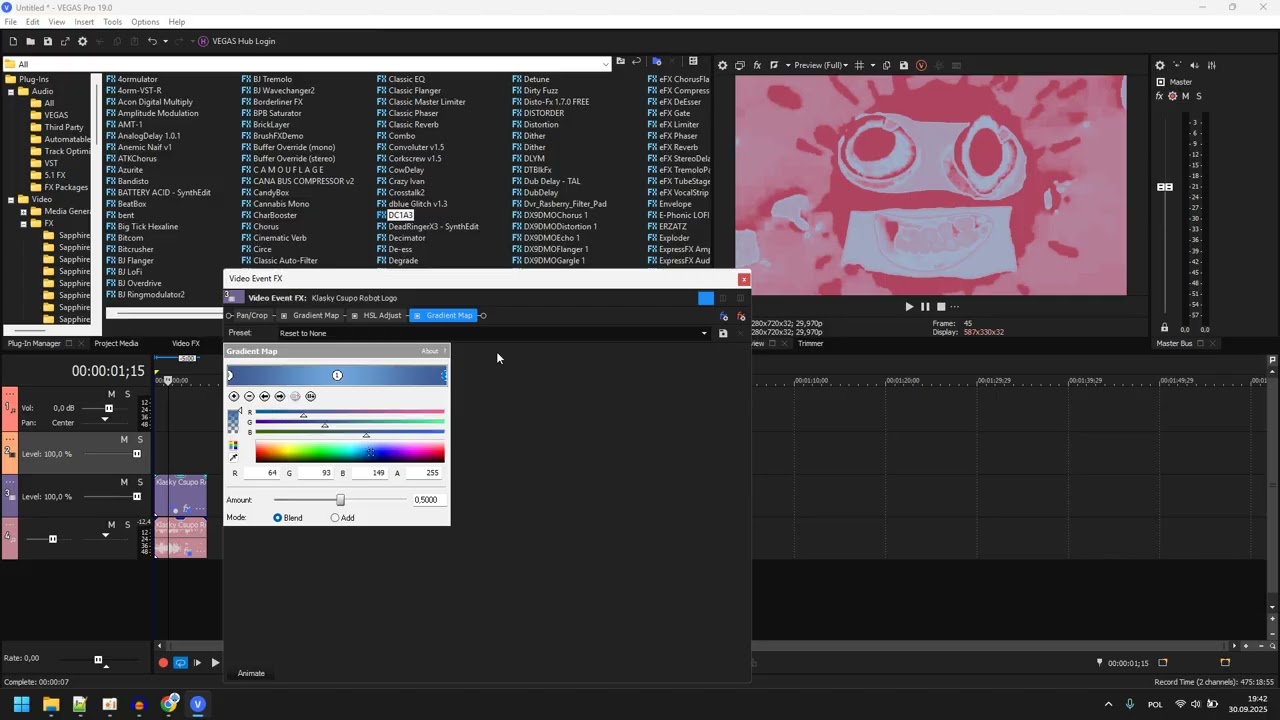This screenshot has height=720, width=1280.
Task: Open project Properties gear in main toolbar
Action: click(x=83, y=41)
